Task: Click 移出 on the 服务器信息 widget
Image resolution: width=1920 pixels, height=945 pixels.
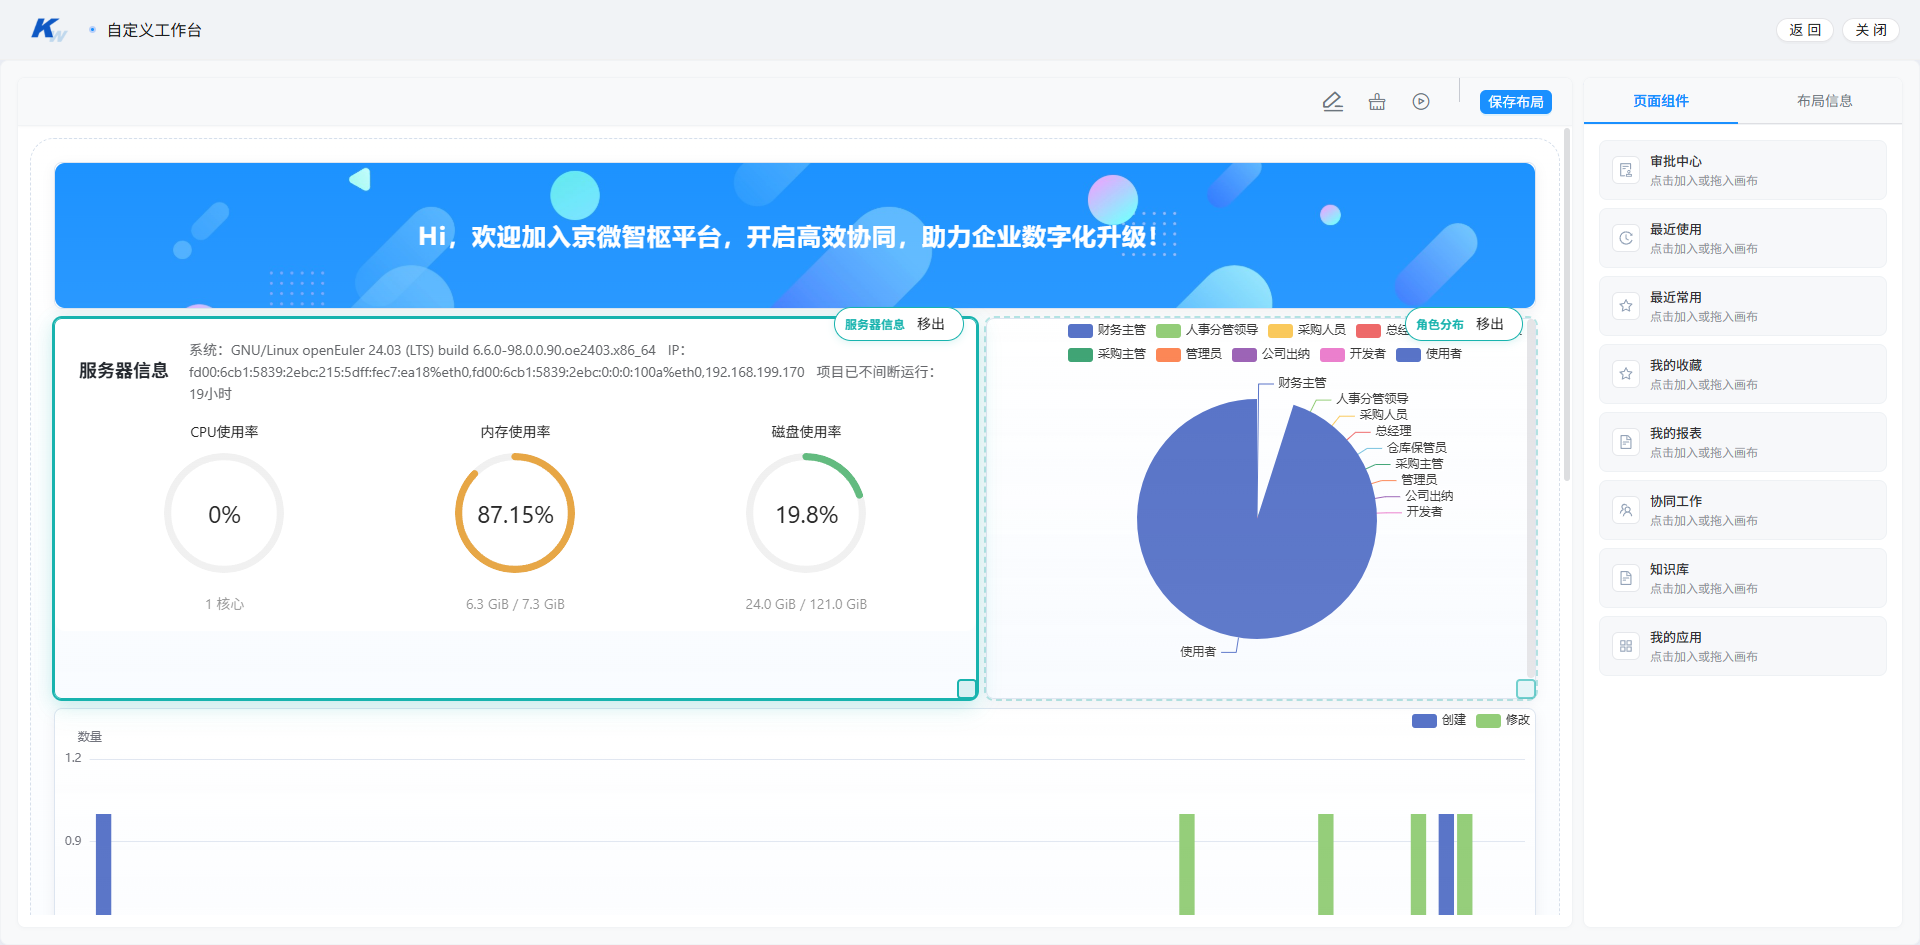Action: [931, 324]
